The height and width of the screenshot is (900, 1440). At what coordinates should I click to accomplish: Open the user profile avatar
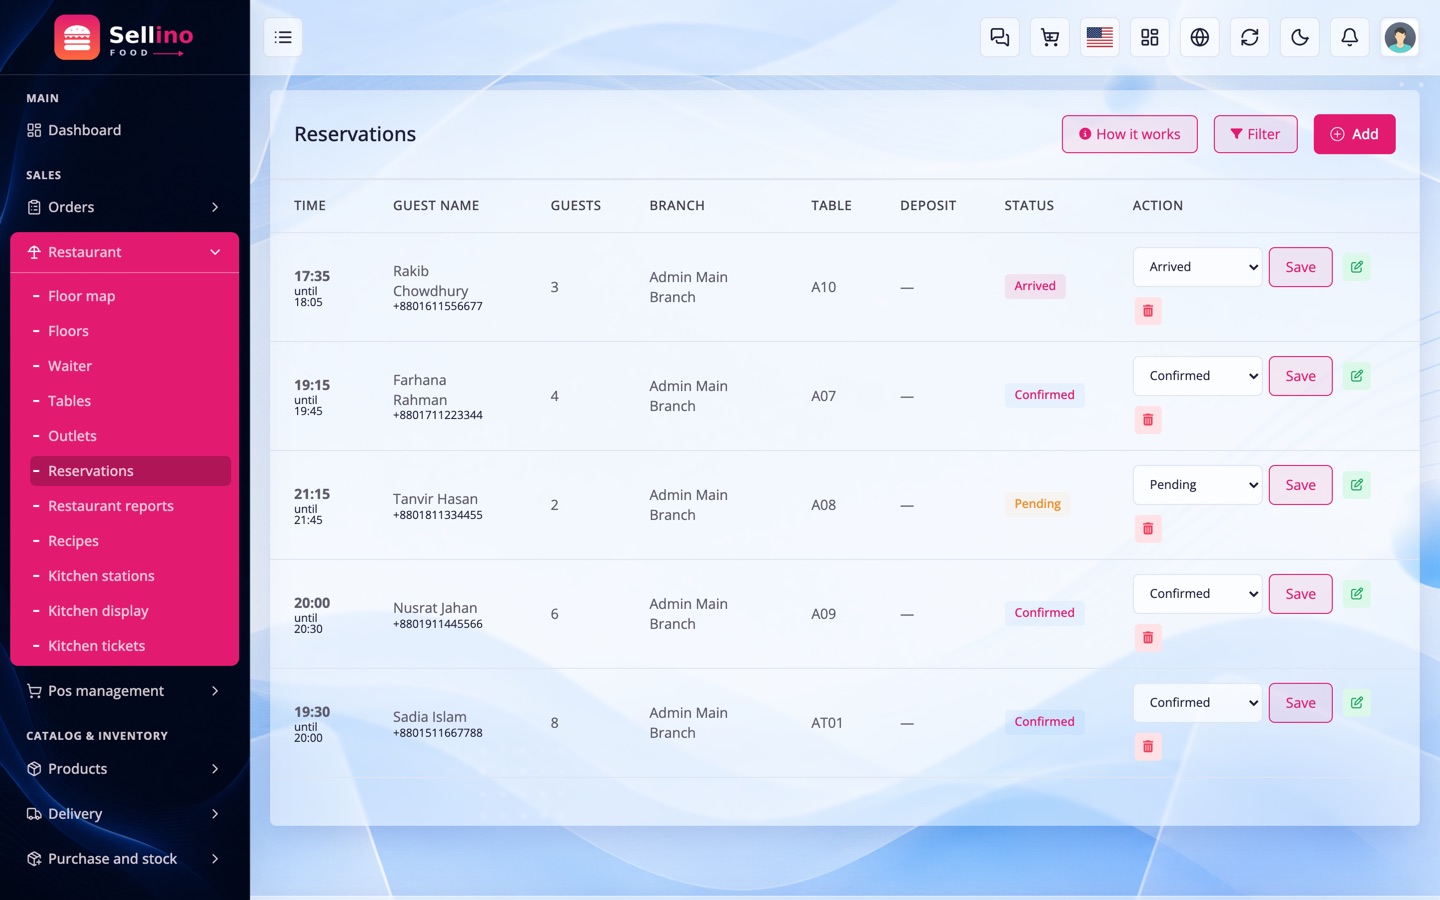pos(1399,37)
